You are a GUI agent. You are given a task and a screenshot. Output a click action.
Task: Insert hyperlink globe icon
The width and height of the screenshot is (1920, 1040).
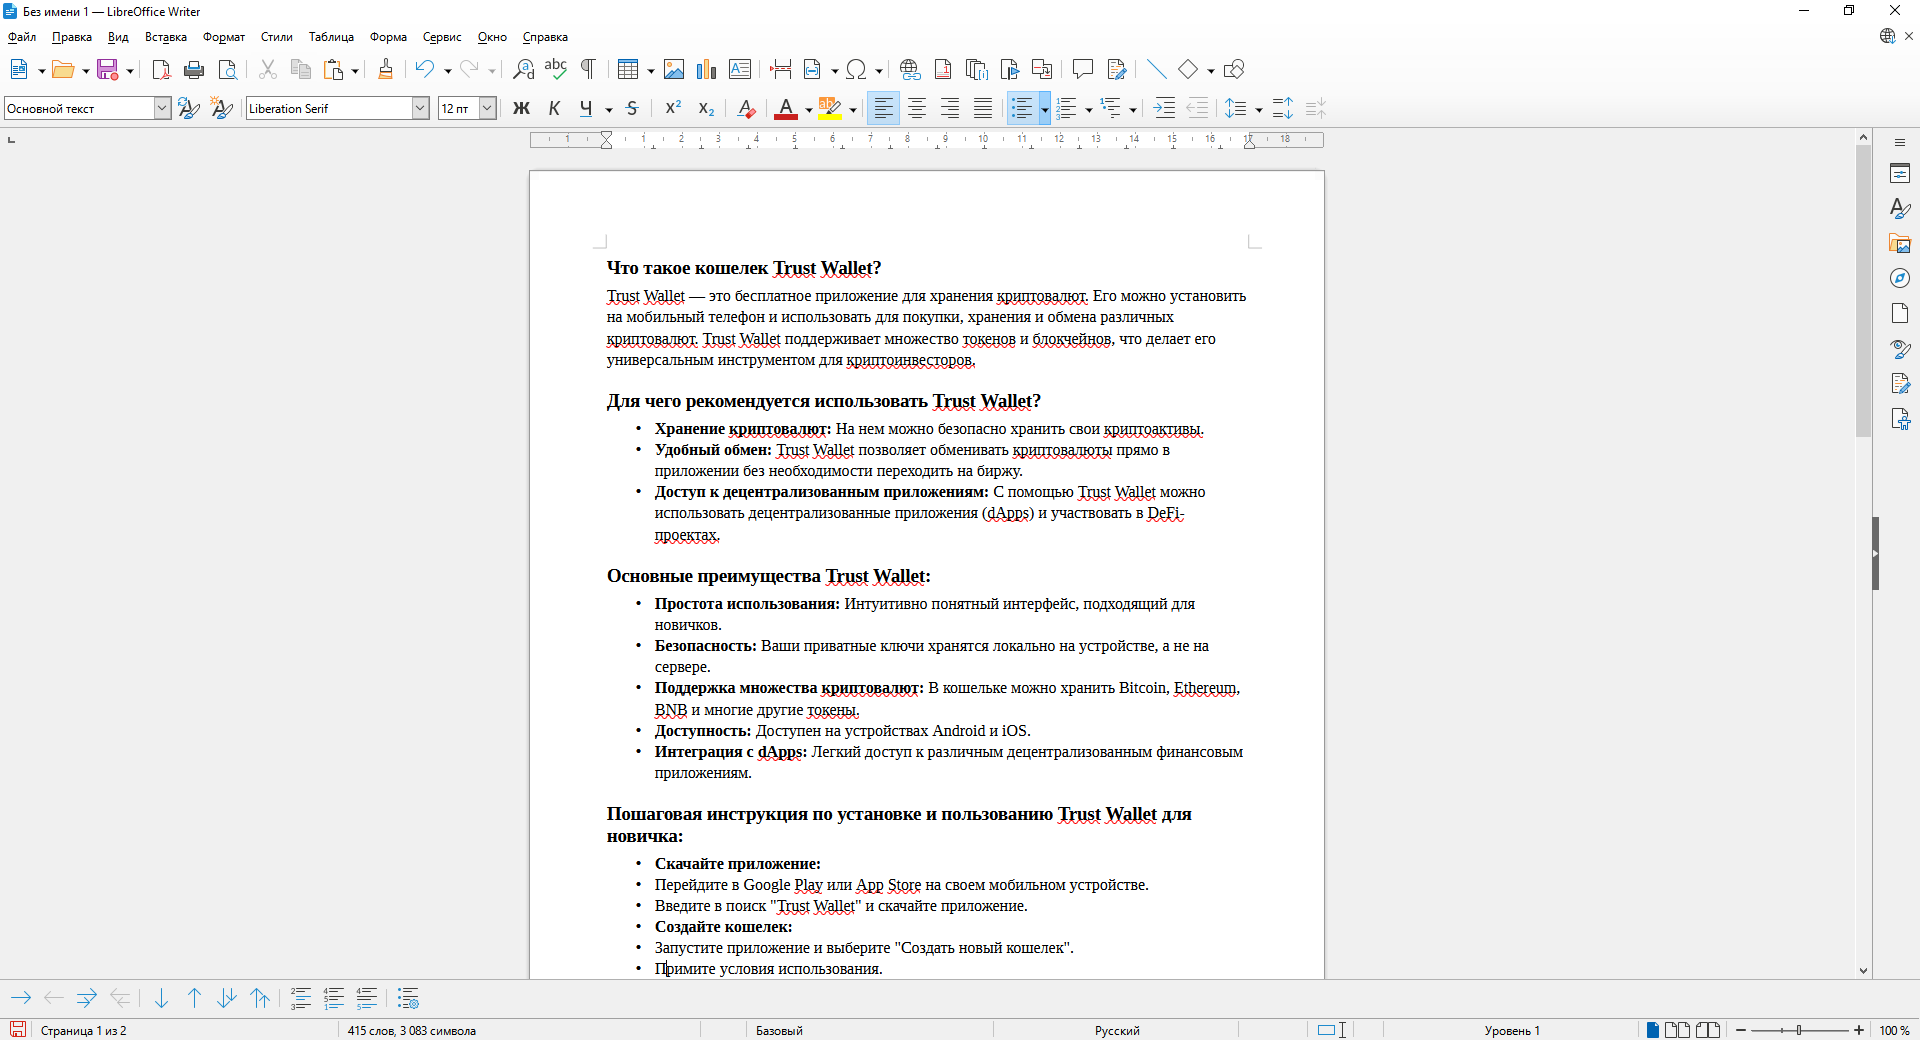pyautogui.click(x=909, y=69)
